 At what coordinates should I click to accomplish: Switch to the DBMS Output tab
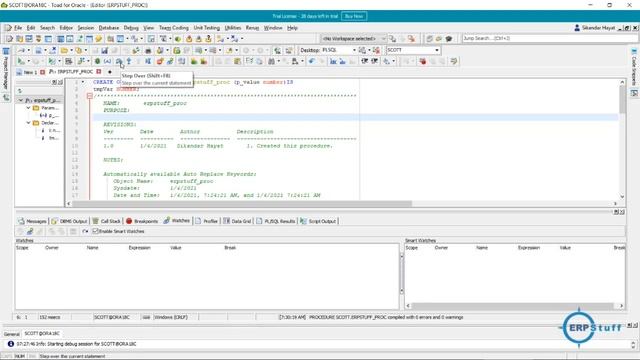click(69, 221)
